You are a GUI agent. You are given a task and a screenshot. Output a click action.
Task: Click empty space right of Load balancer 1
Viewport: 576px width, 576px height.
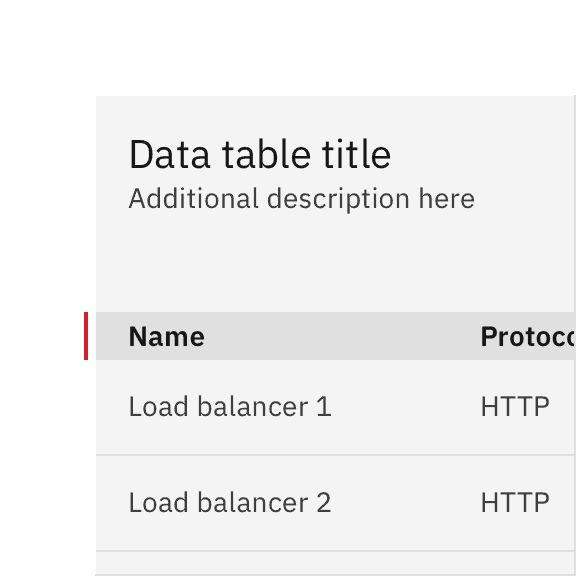pyautogui.click(x=406, y=407)
